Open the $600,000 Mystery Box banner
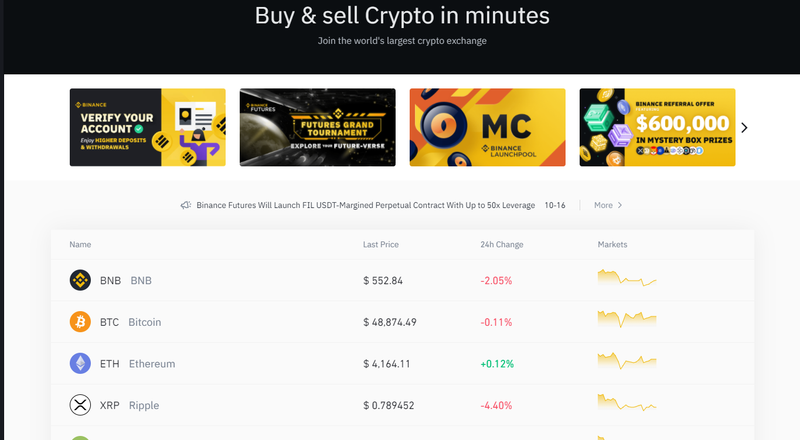The height and width of the screenshot is (440, 800). point(657,128)
